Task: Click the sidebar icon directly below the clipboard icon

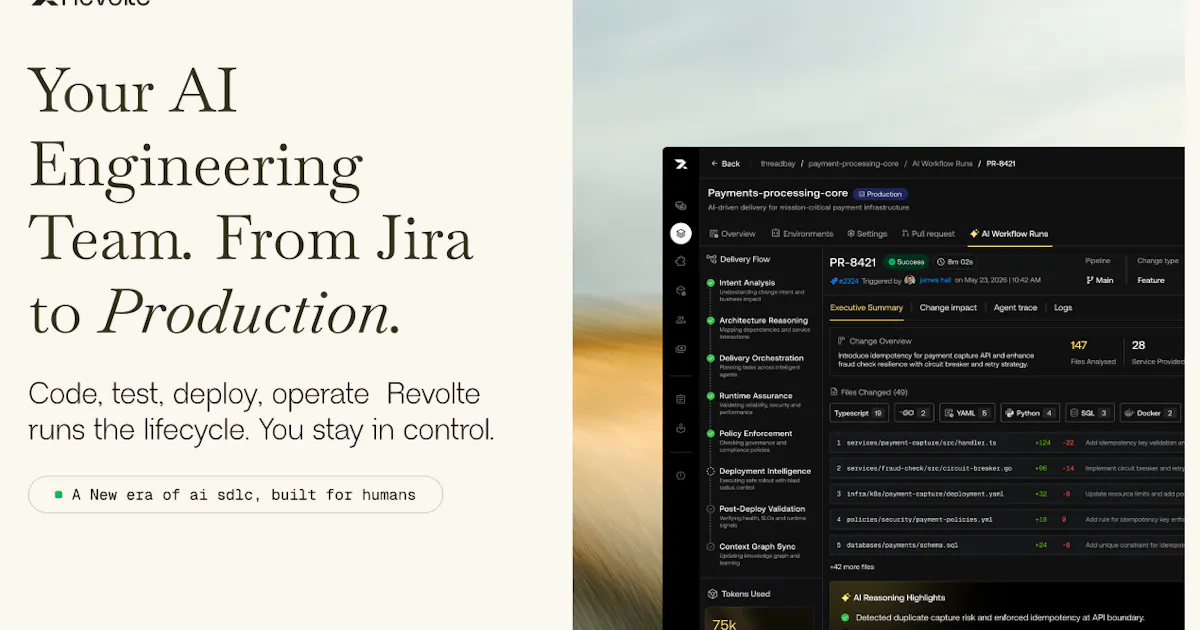Action: [681, 428]
